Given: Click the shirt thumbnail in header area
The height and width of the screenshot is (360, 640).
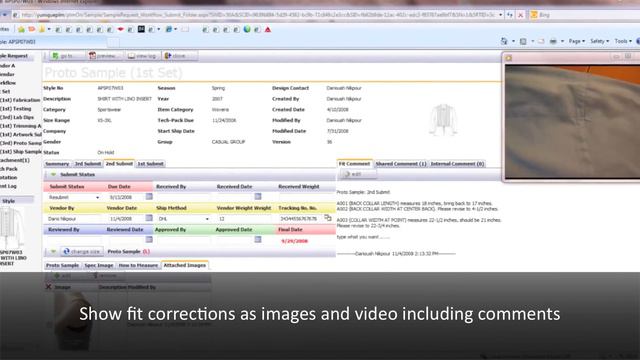Looking at the screenshot, I should [x=443, y=120].
